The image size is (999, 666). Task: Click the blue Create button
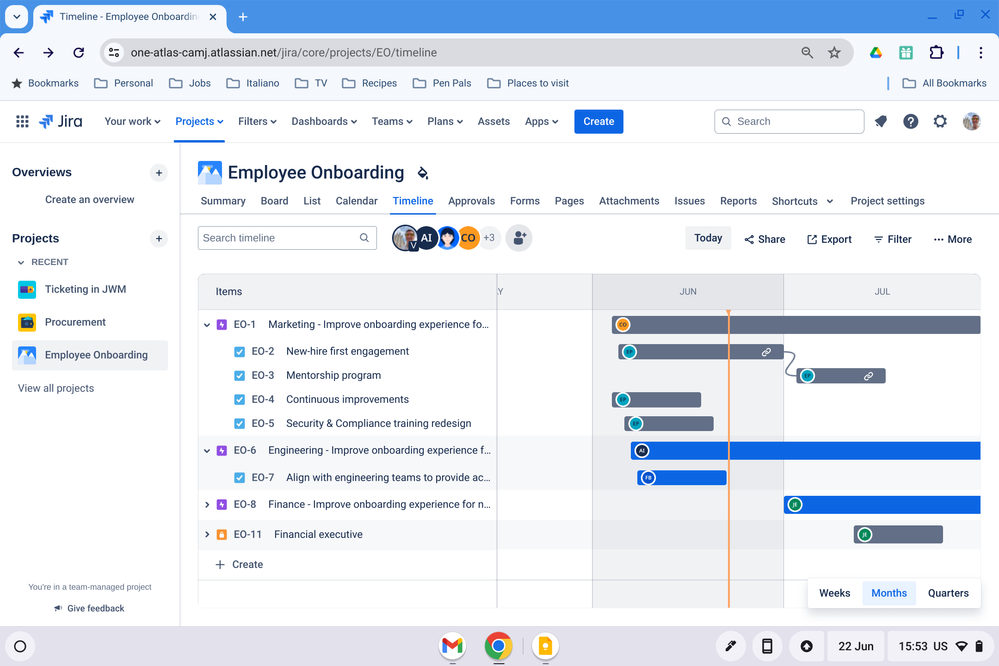[x=599, y=121]
